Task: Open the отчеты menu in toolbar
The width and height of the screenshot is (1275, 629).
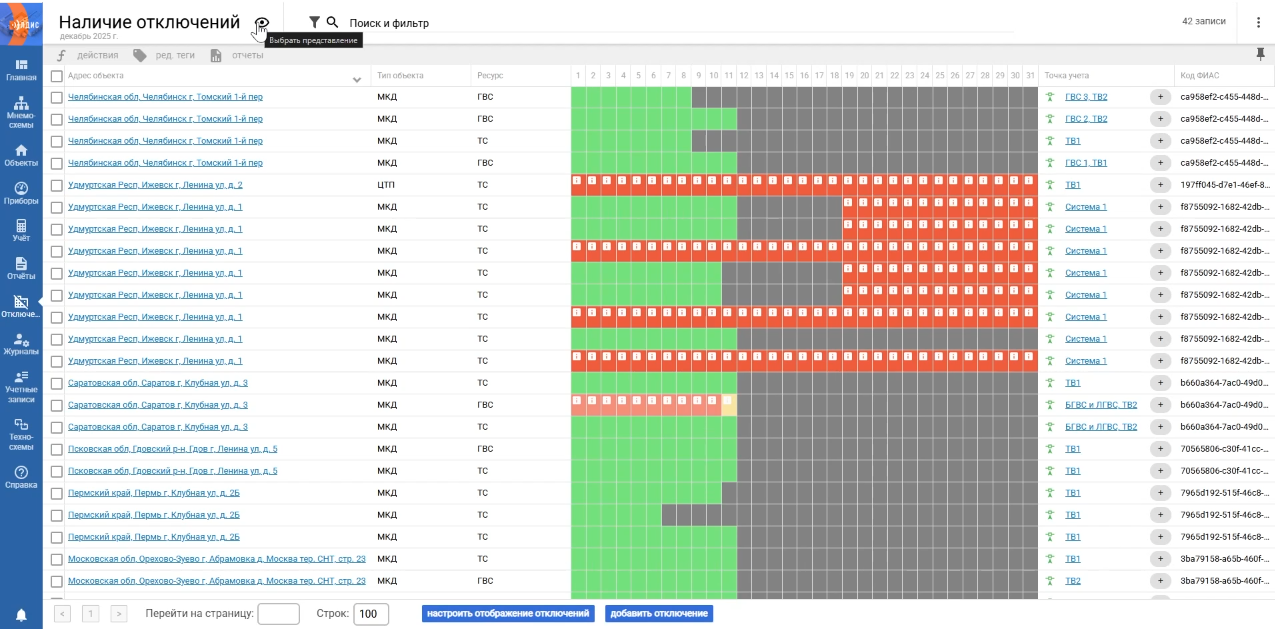Action: click(237, 55)
